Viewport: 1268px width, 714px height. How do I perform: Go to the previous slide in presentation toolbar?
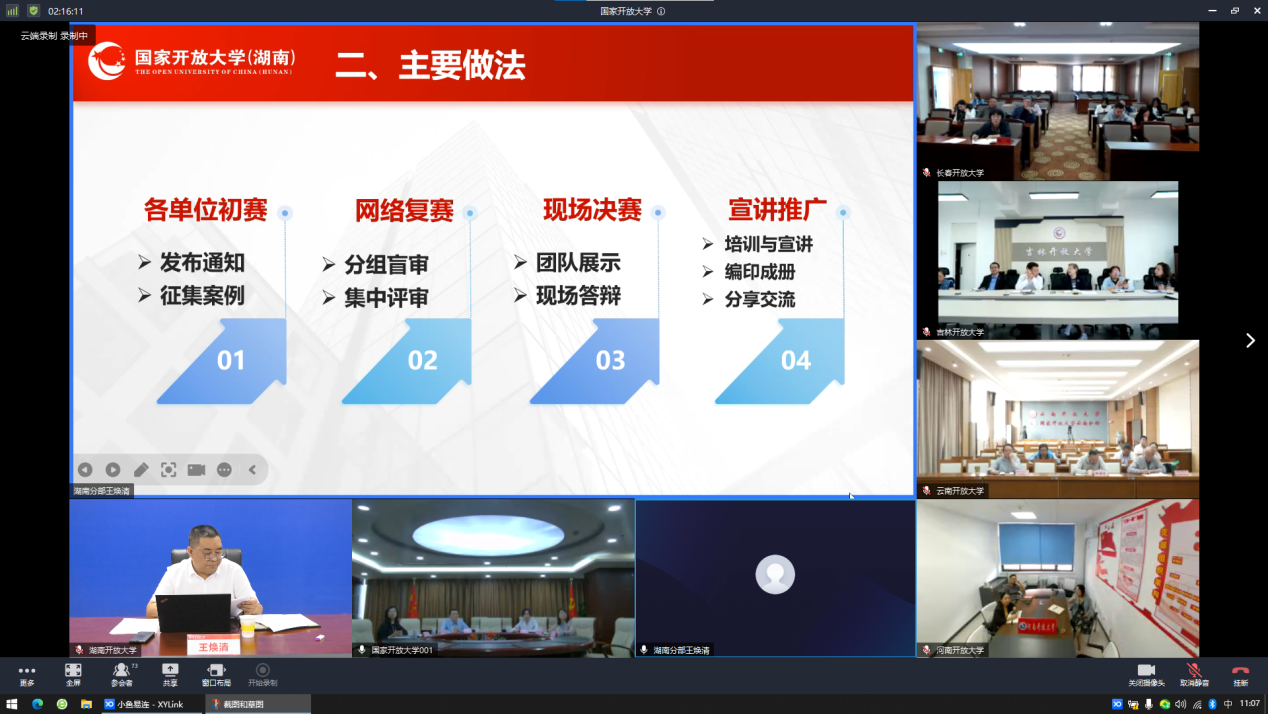85,470
